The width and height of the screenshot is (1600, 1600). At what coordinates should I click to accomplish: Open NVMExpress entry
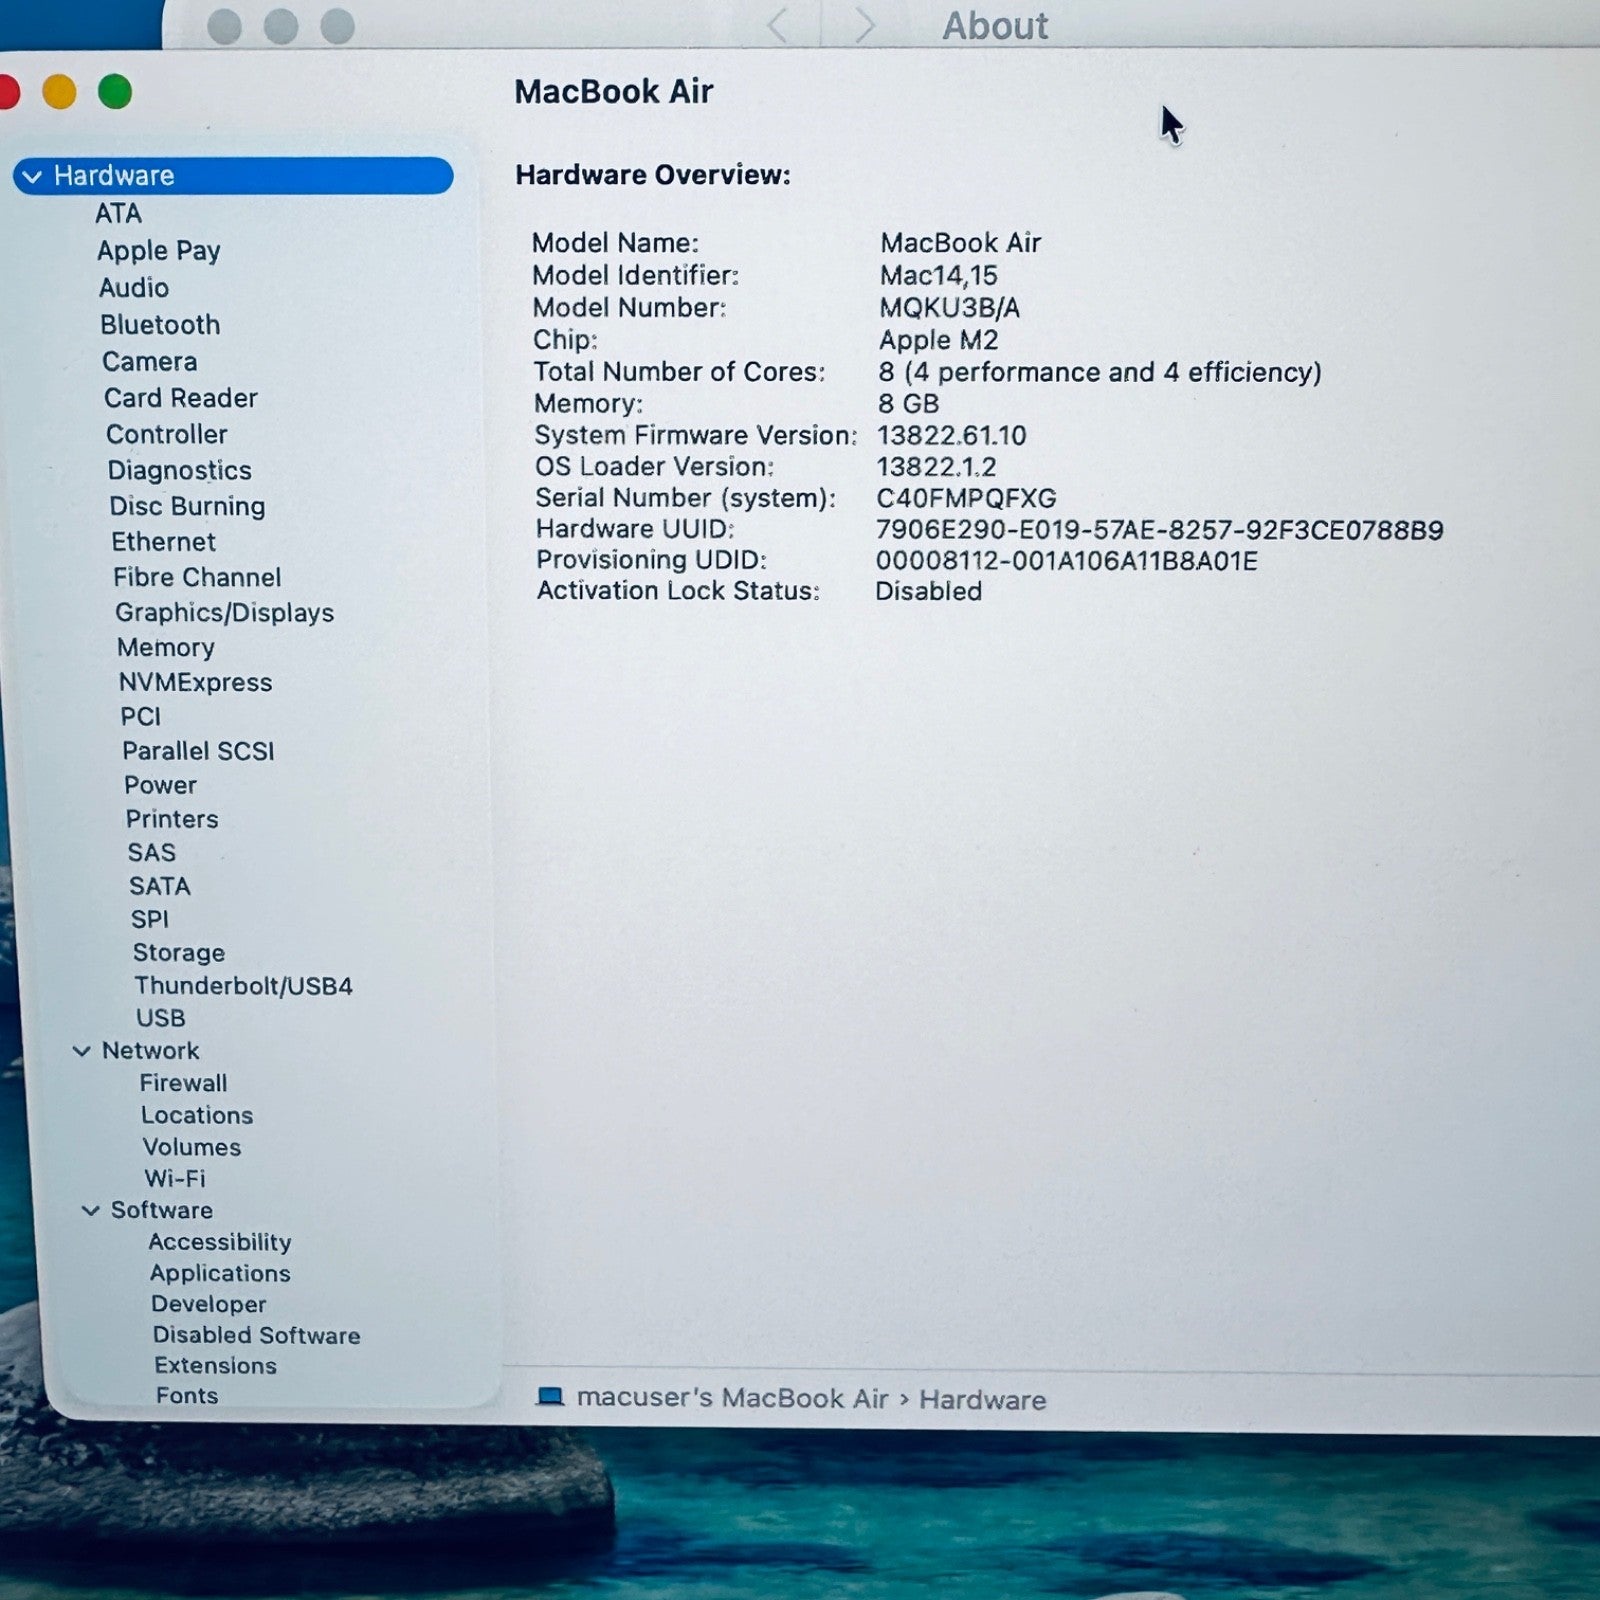(196, 683)
